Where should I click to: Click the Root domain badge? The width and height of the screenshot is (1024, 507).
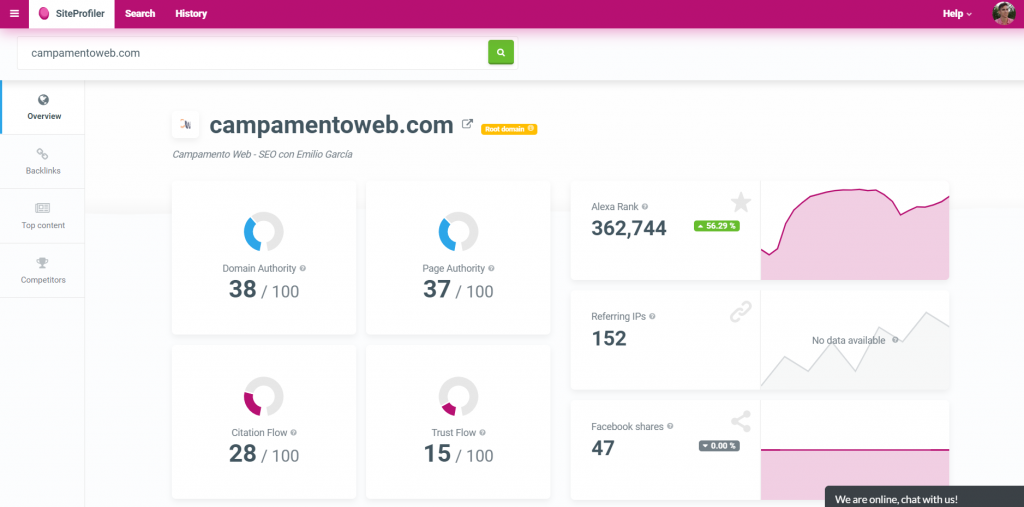[509, 129]
